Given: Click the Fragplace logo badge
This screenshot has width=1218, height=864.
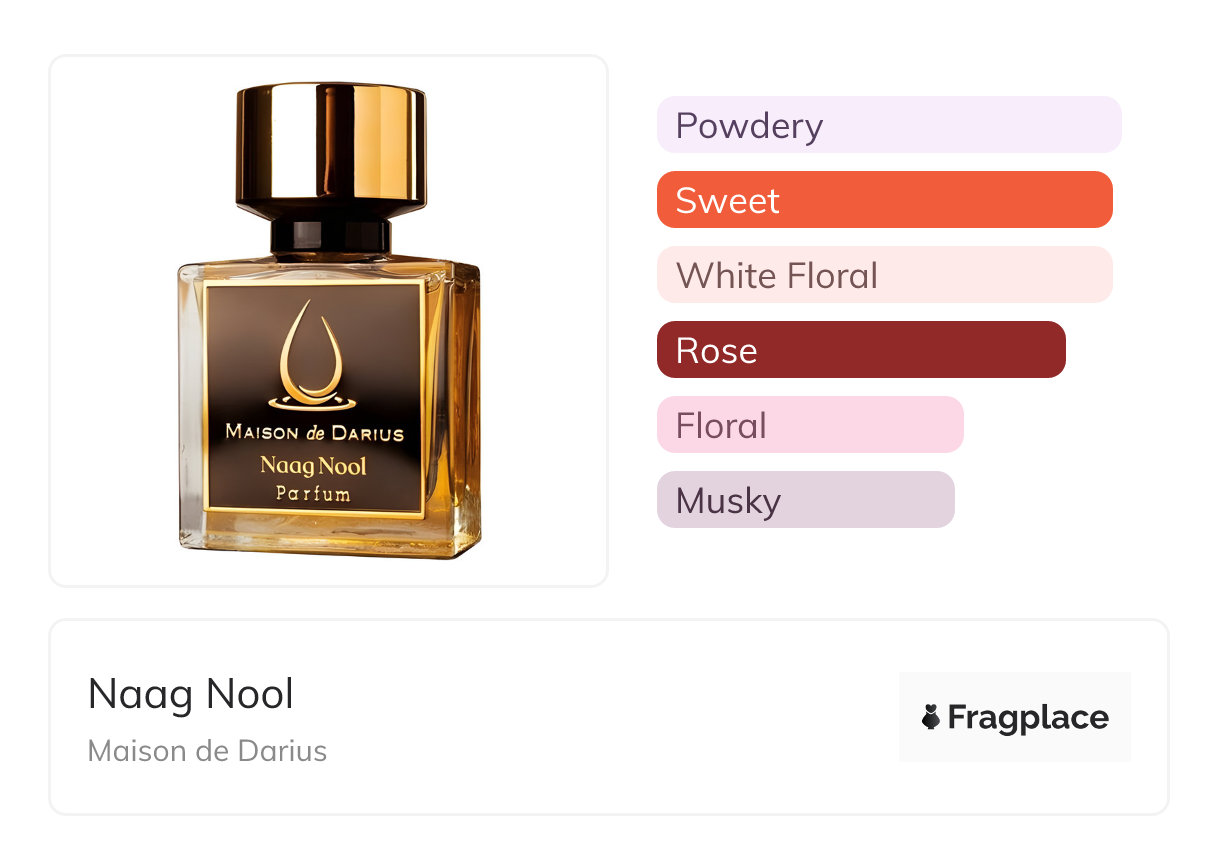Looking at the screenshot, I should click(1015, 717).
